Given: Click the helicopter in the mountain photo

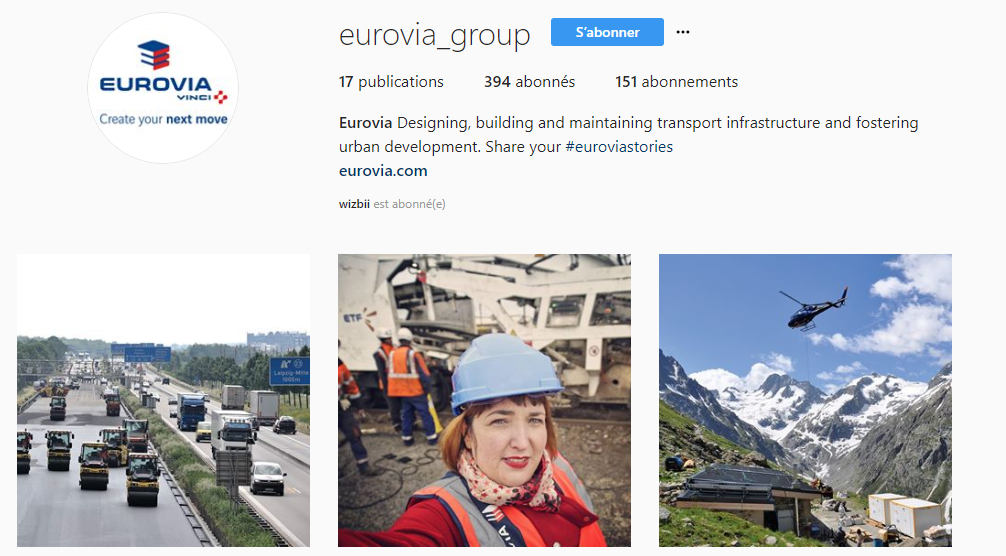Looking at the screenshot, I should [x=814, y=308].
